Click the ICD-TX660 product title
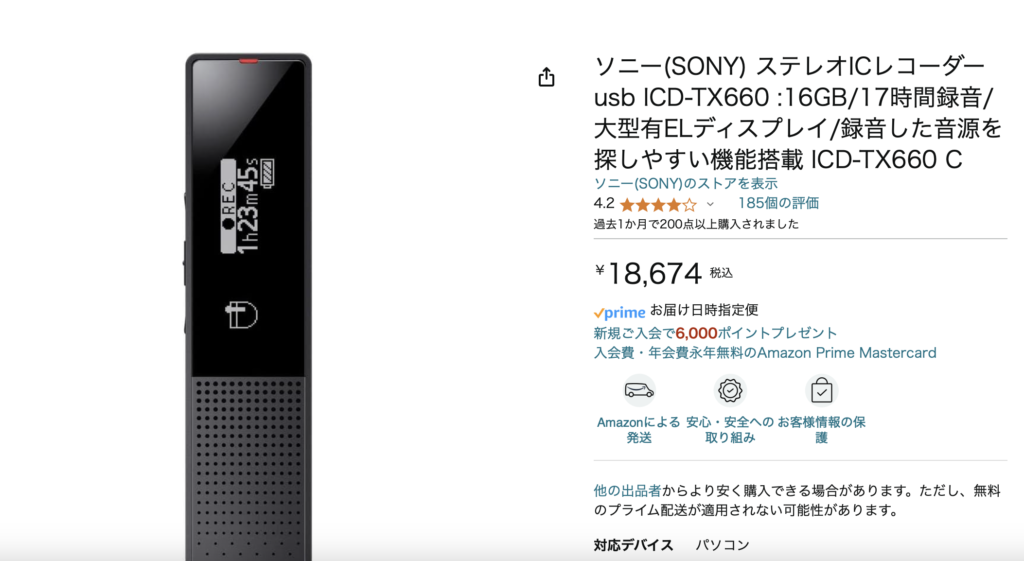This screenshot has width=1024, height=561. 797,112
